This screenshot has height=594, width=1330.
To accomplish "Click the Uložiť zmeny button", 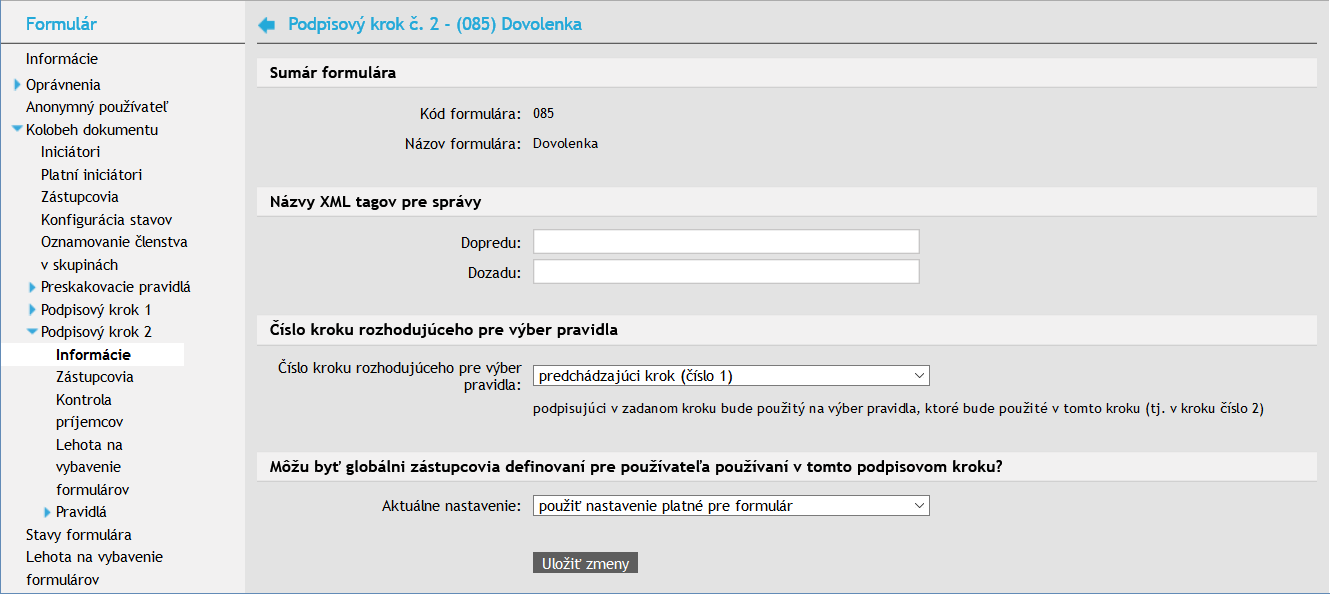I will 585,564.
